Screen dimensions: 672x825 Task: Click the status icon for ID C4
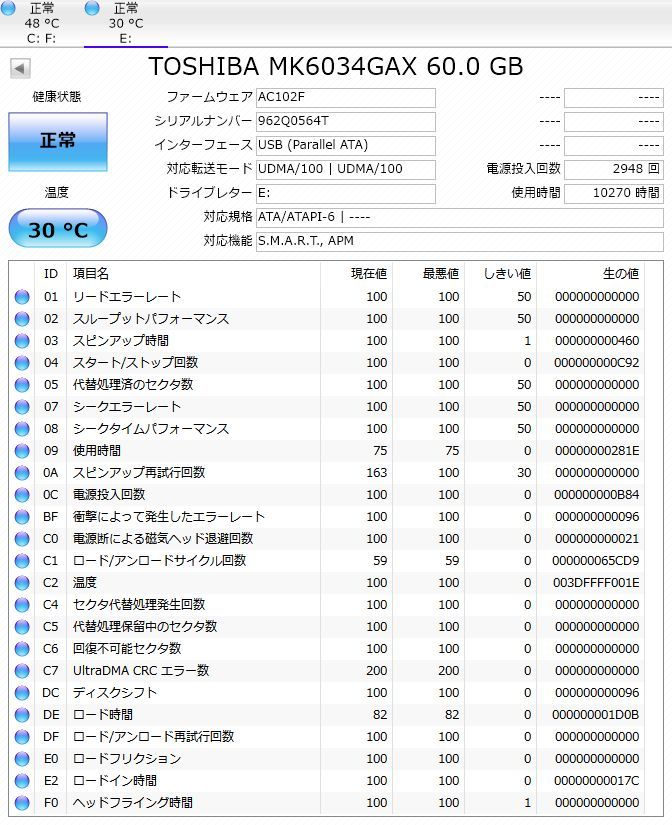click(x=22, y=605)
